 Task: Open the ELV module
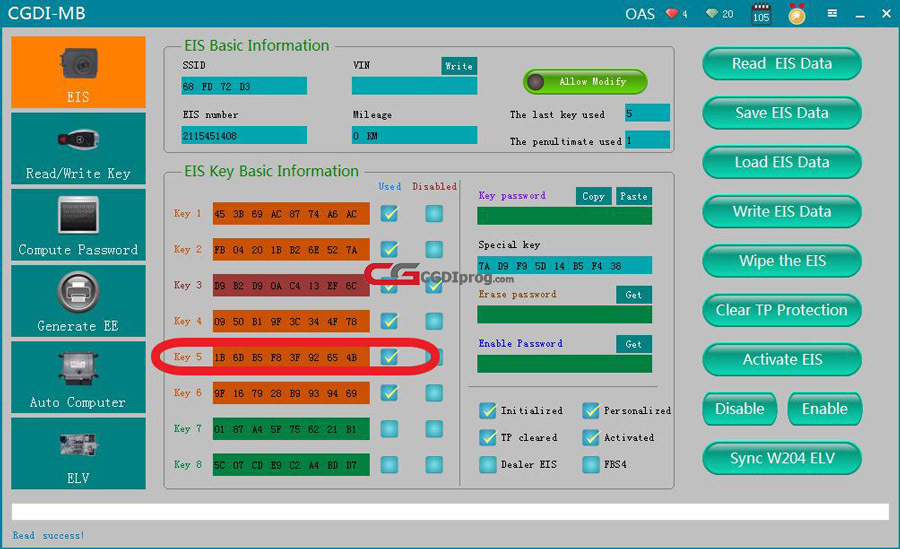coord(78,453)
